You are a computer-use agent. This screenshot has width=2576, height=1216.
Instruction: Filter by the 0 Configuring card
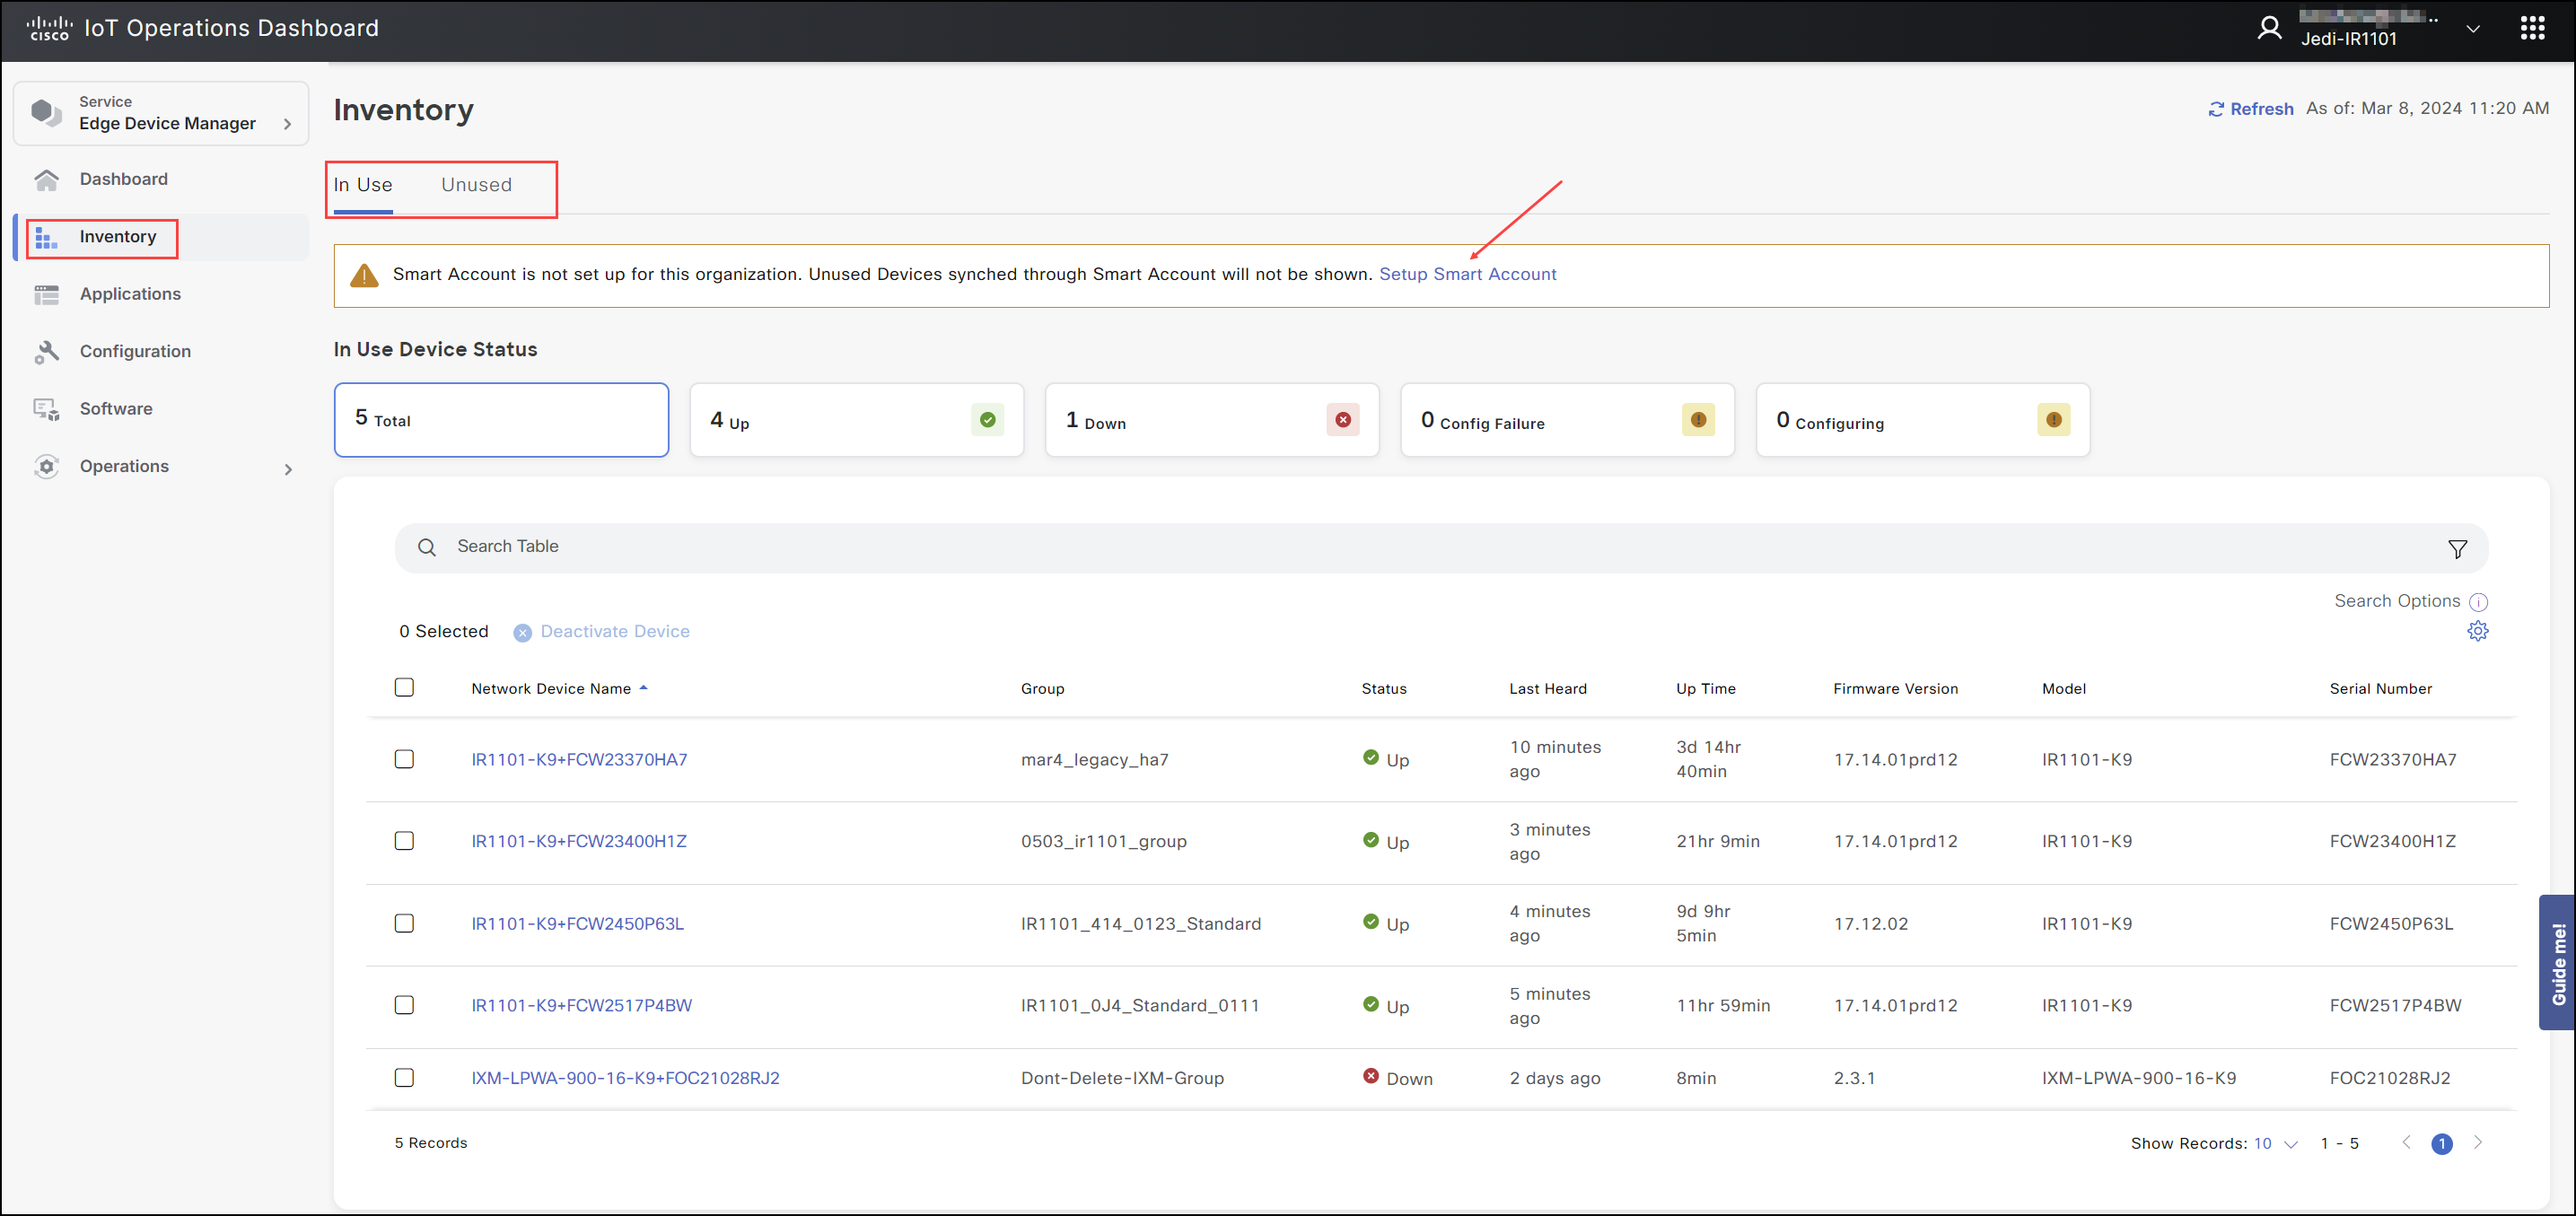pyautogui.click(x=1923, y=420)
